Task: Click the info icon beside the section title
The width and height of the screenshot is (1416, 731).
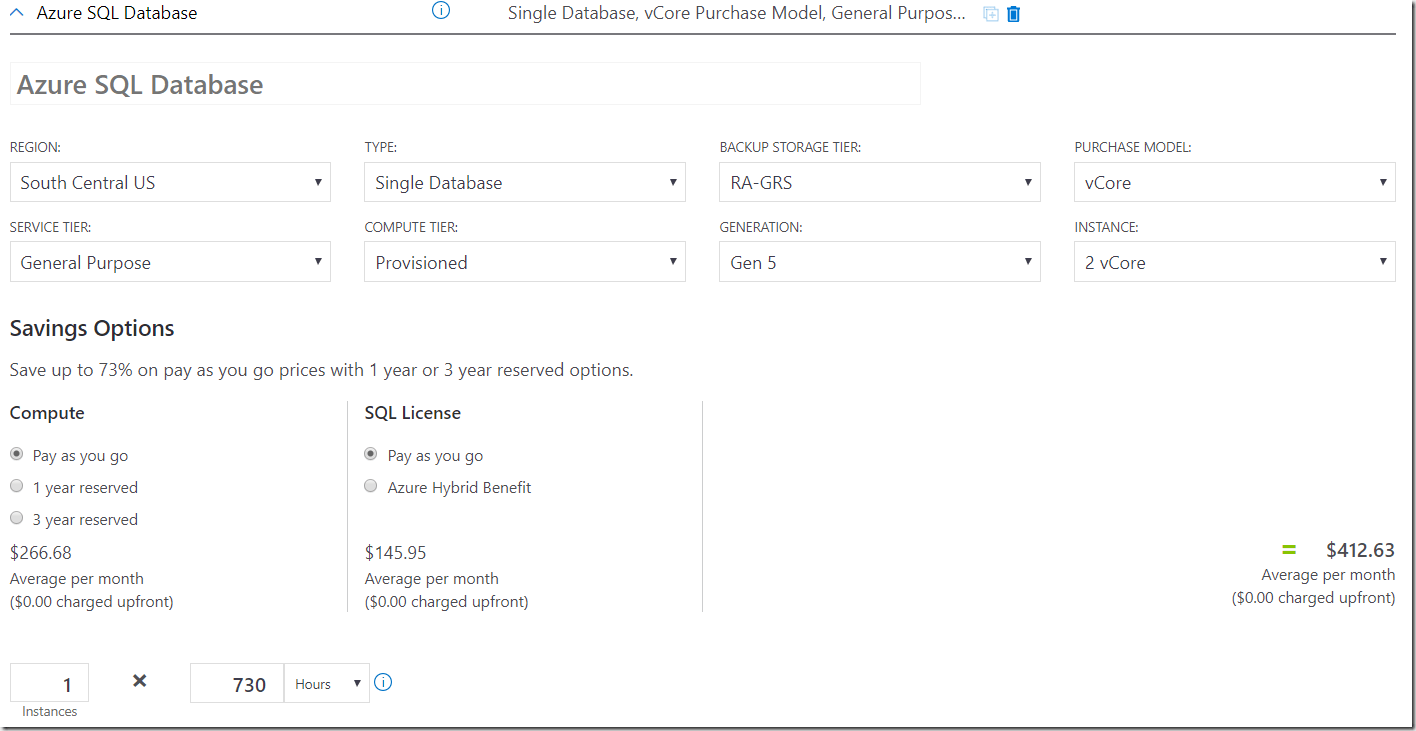Action: click(441, 12)
